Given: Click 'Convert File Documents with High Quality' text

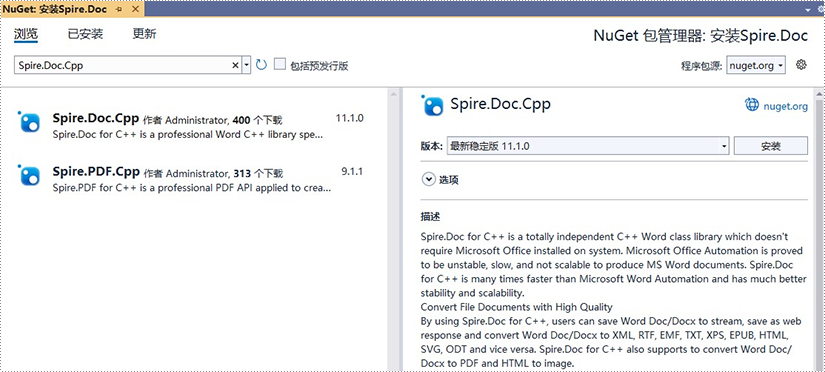Looking at the screenshot, I should (x=517, y=307).
